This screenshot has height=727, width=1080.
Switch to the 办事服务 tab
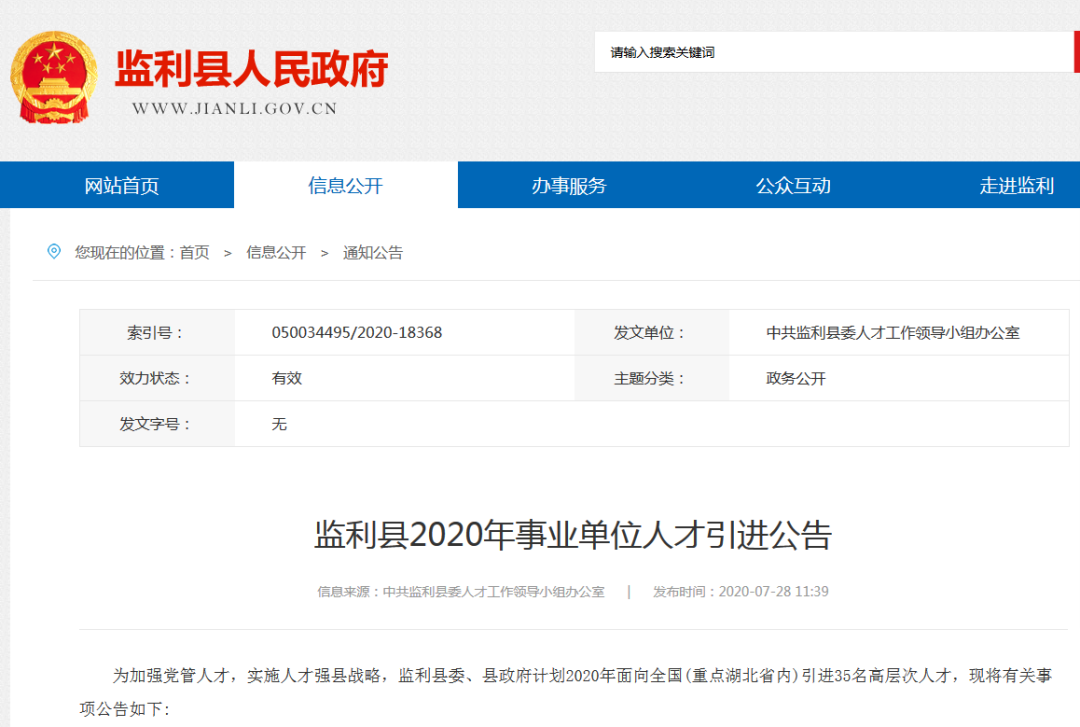[570, 184]
